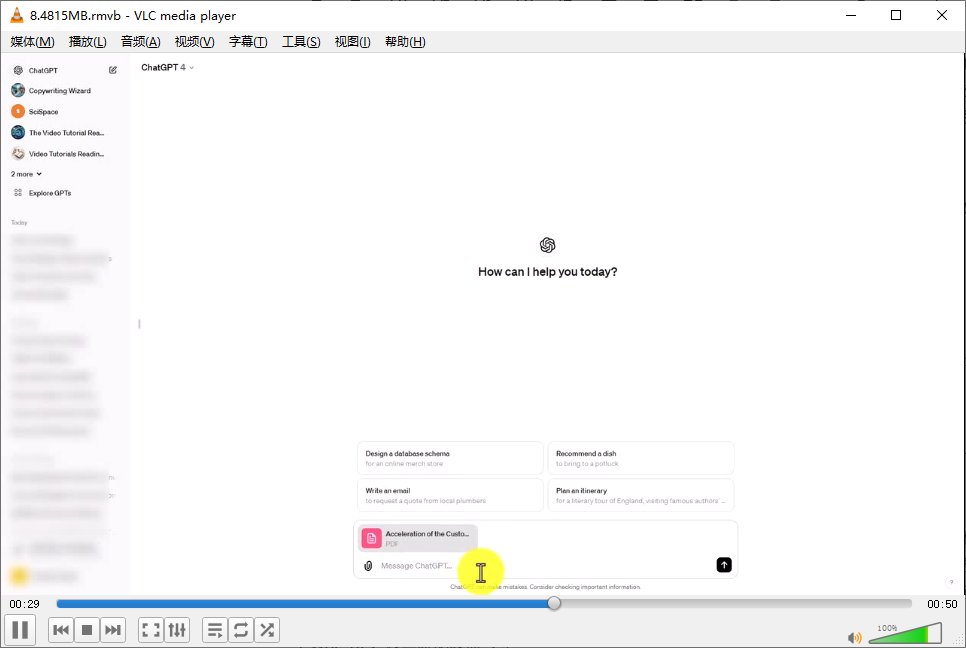
Task: Click the ChatGPT logo in sidebar
Action: click(x=18, y=70)
